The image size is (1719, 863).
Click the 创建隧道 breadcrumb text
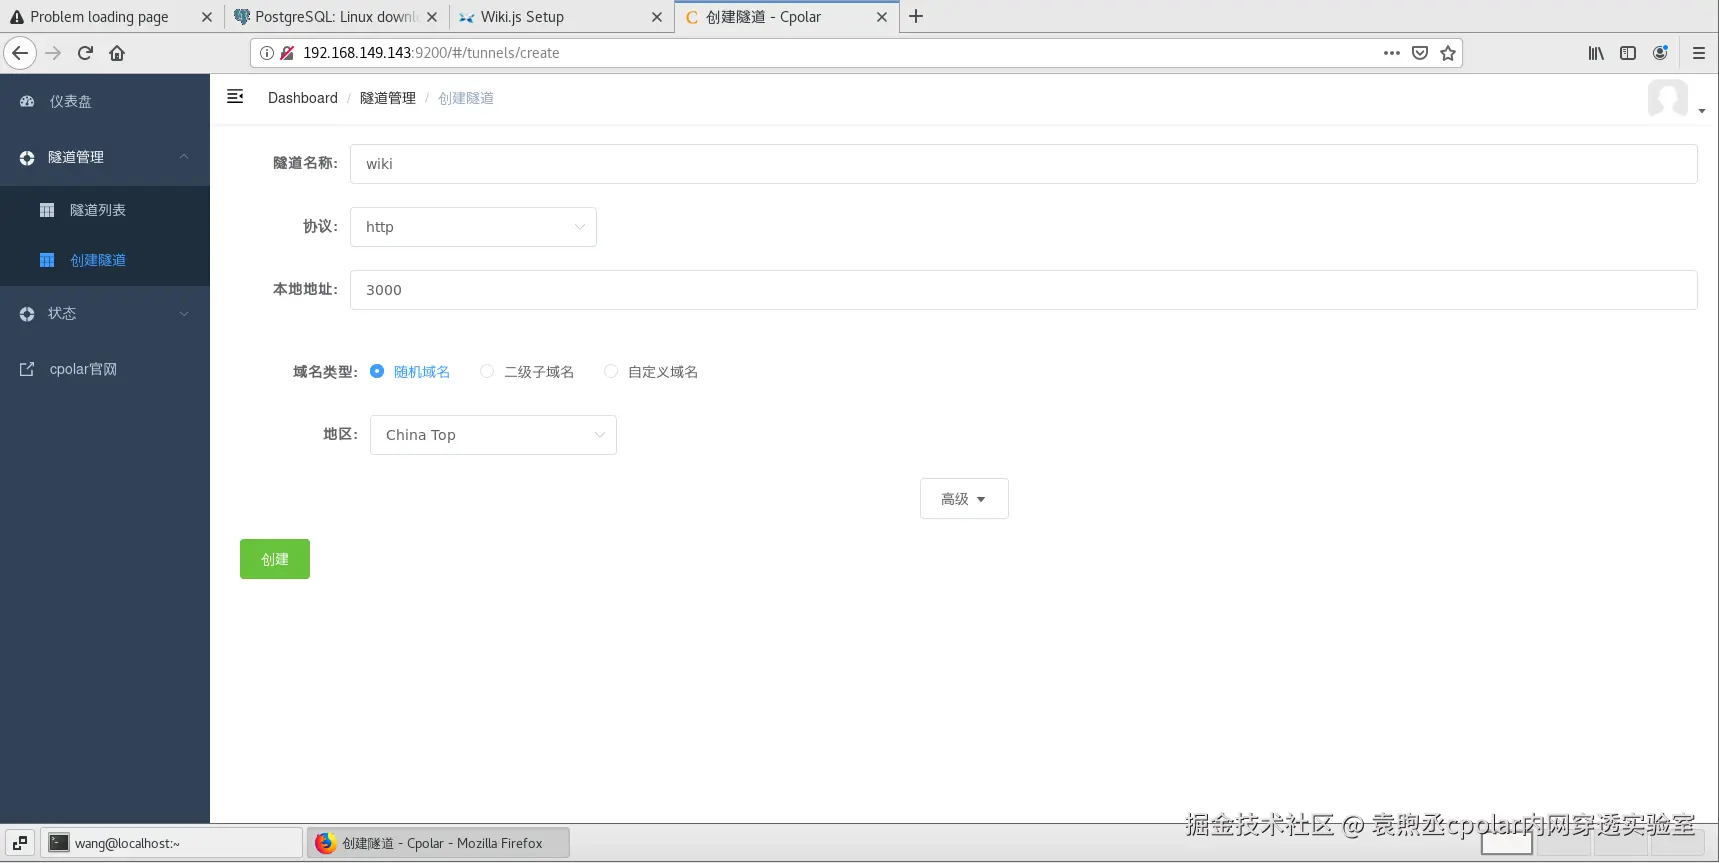(466, 98)
